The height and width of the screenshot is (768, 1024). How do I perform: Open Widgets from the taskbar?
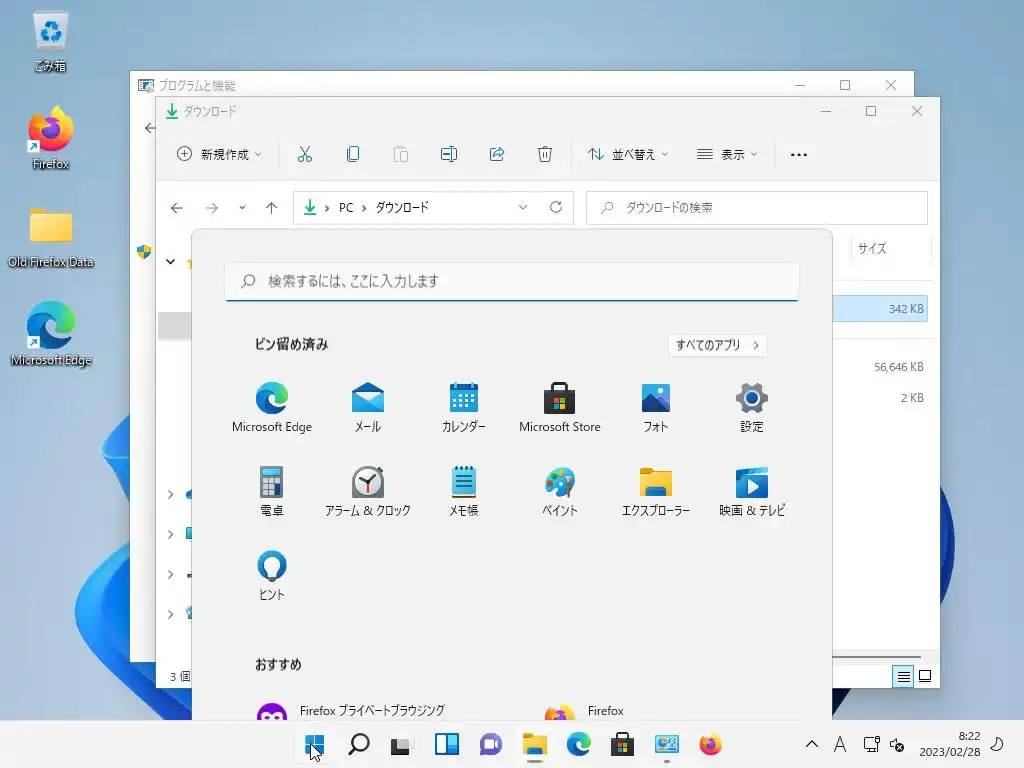click(x=447, y=744)
